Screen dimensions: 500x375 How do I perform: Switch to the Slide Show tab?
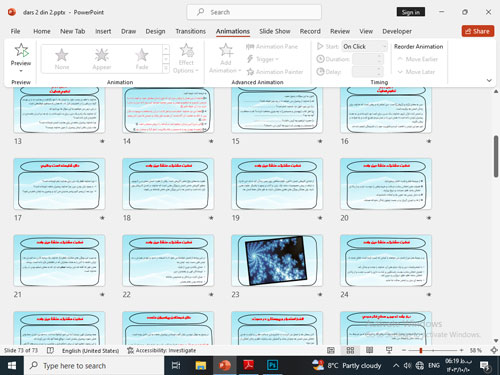point(275,31)
